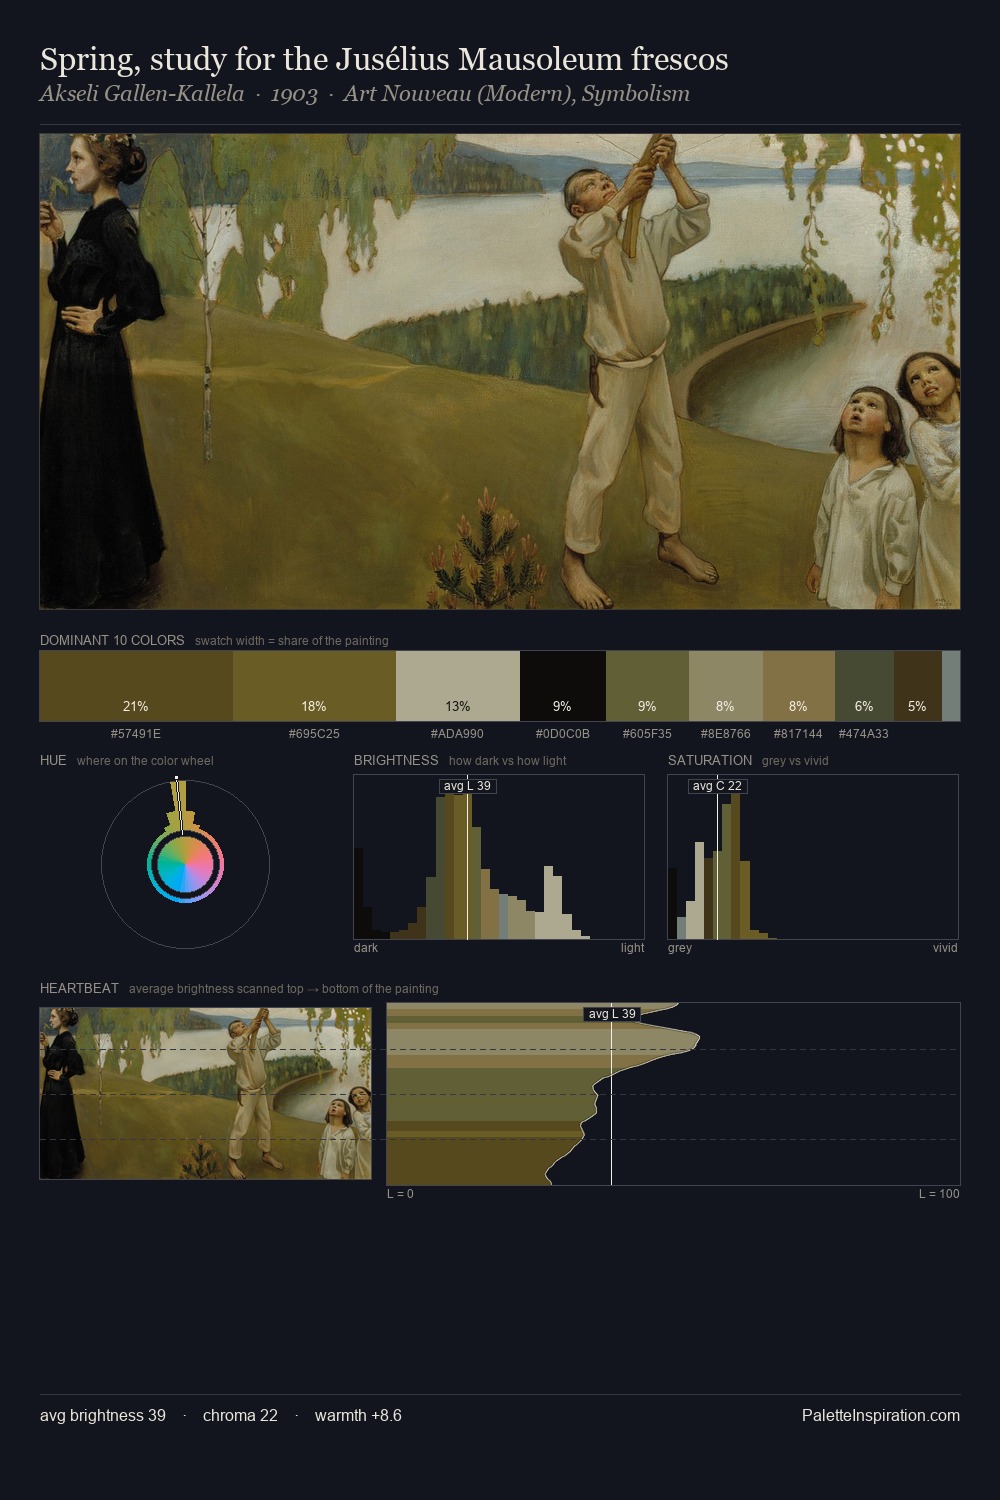Select the 8% swatch #8E8766
This screenshot has width=1000, height=1500.
(x=726, y=686)
